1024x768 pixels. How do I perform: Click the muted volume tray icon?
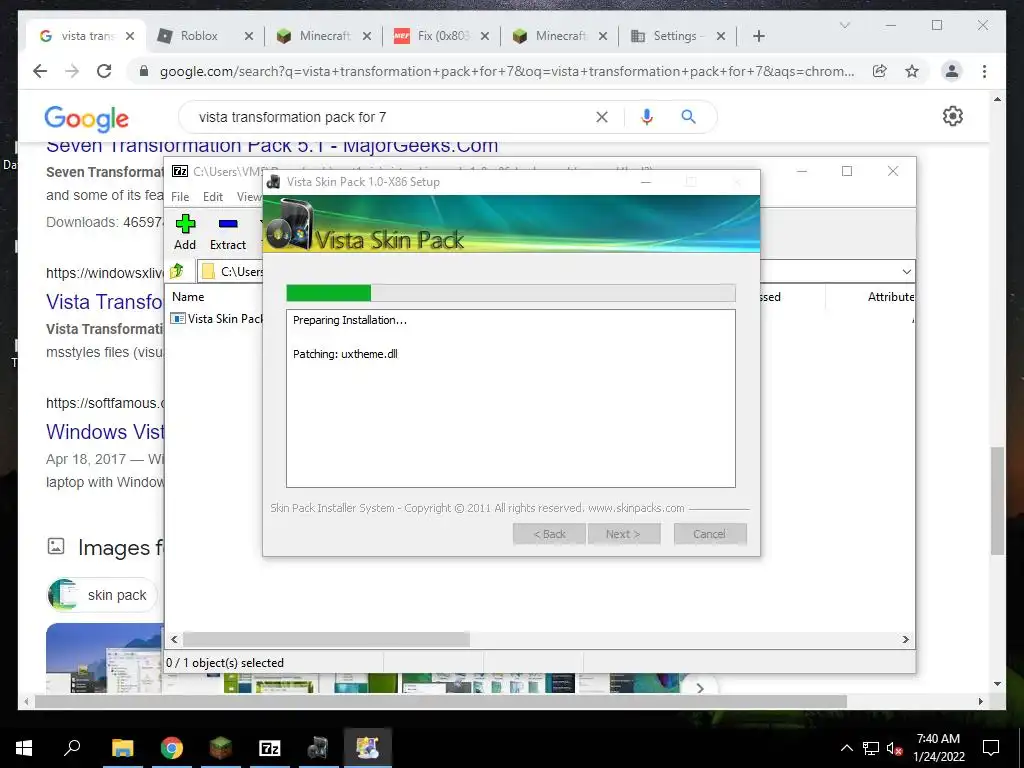click(894, 748)
